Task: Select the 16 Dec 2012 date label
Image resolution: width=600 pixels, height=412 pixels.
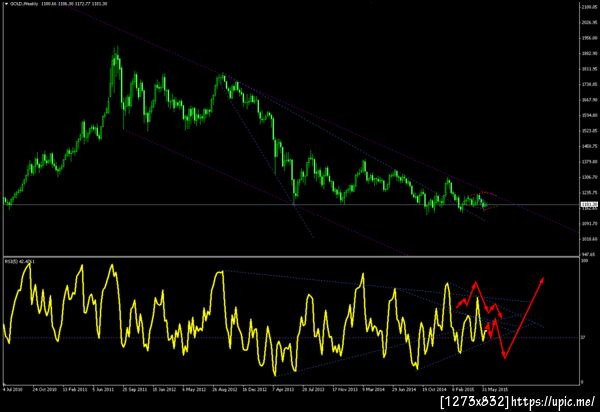Action: 254,389
